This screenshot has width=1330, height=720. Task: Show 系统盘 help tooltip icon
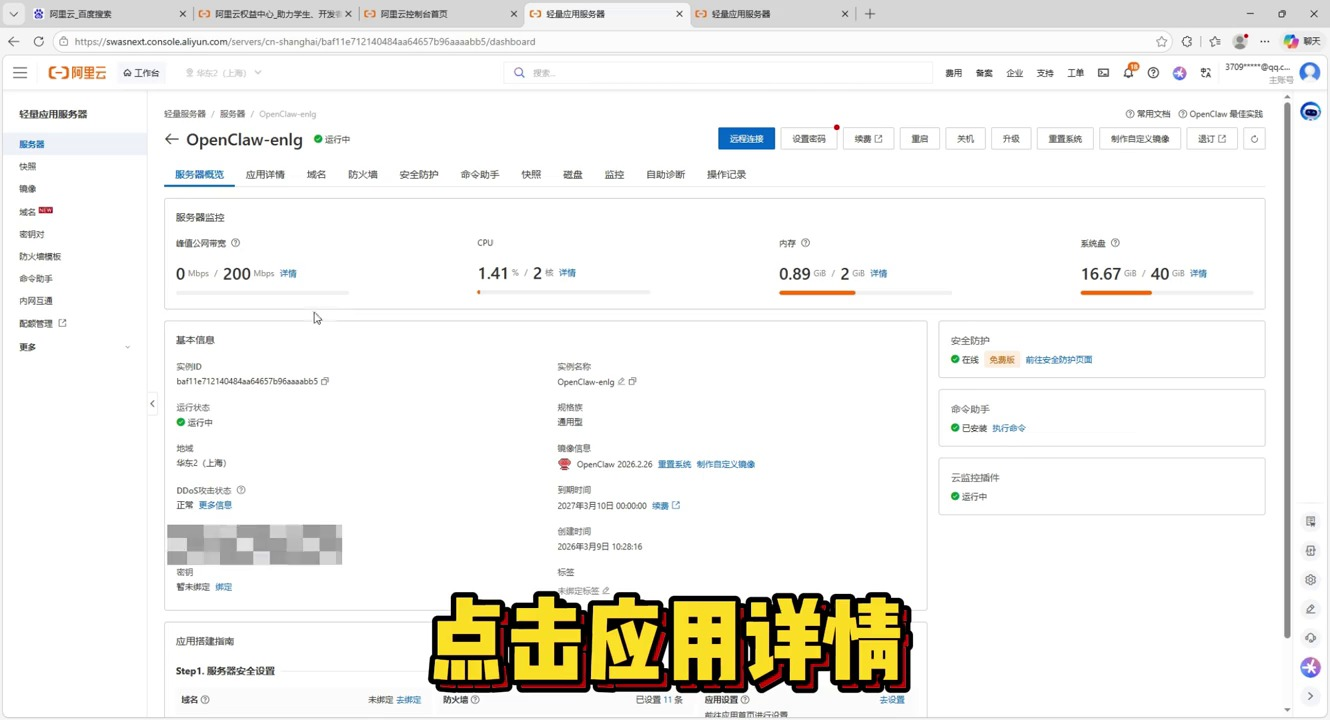click(1115, 243)
